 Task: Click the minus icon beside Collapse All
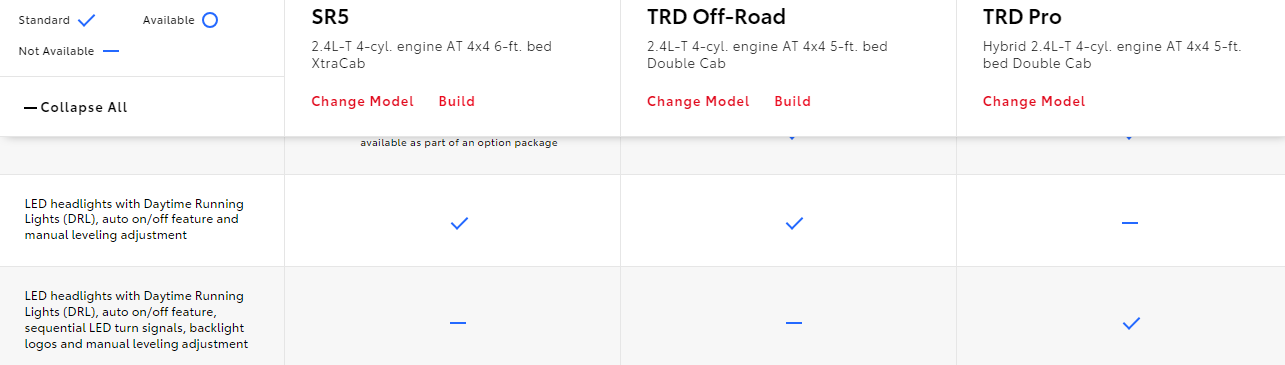point(30,108)
